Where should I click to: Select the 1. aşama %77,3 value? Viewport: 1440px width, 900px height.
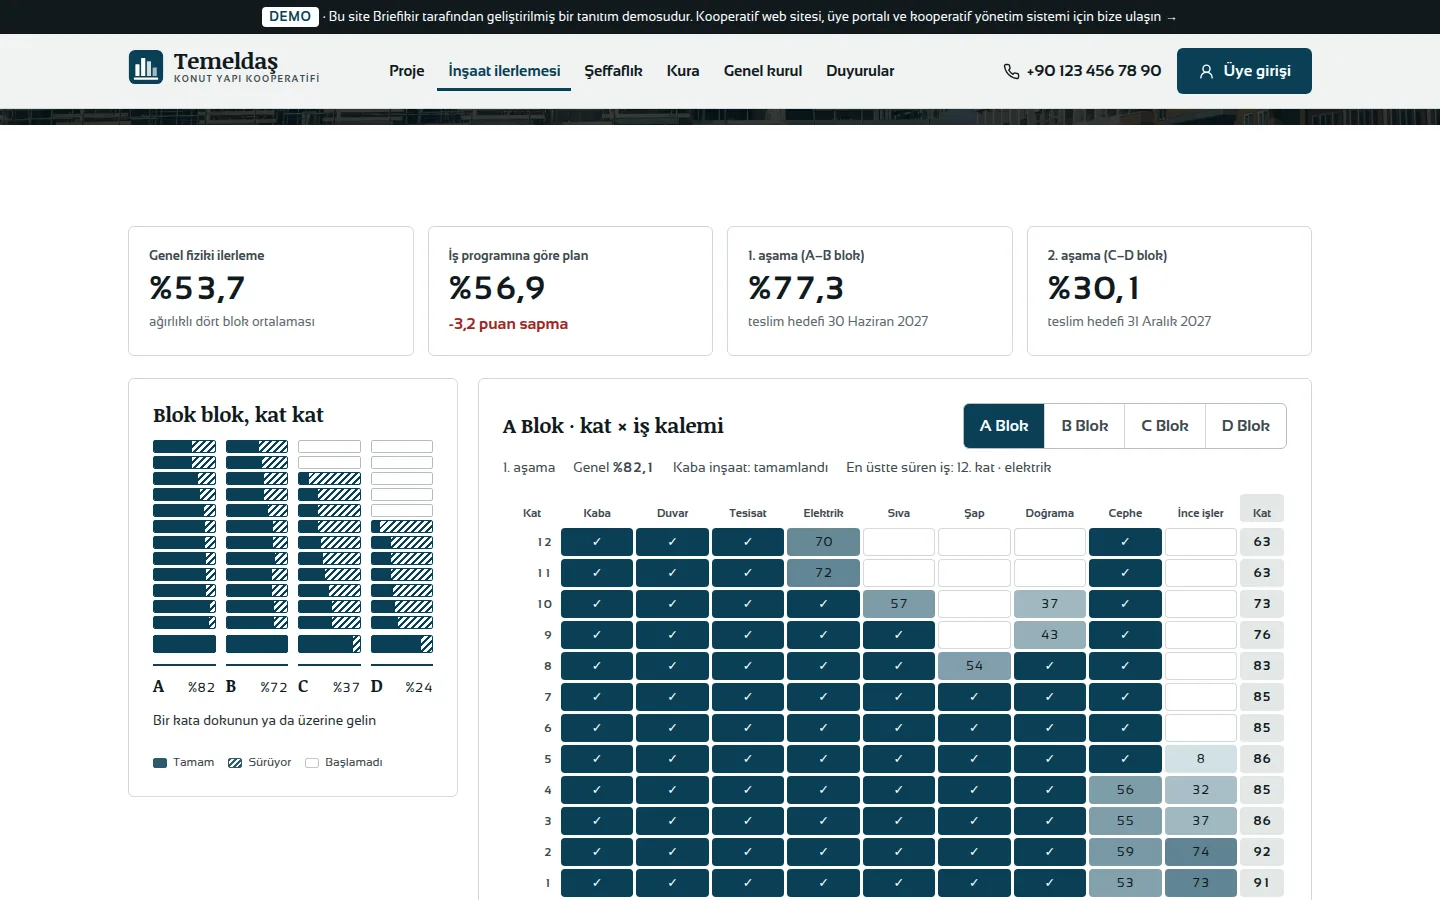coord(796,288)
